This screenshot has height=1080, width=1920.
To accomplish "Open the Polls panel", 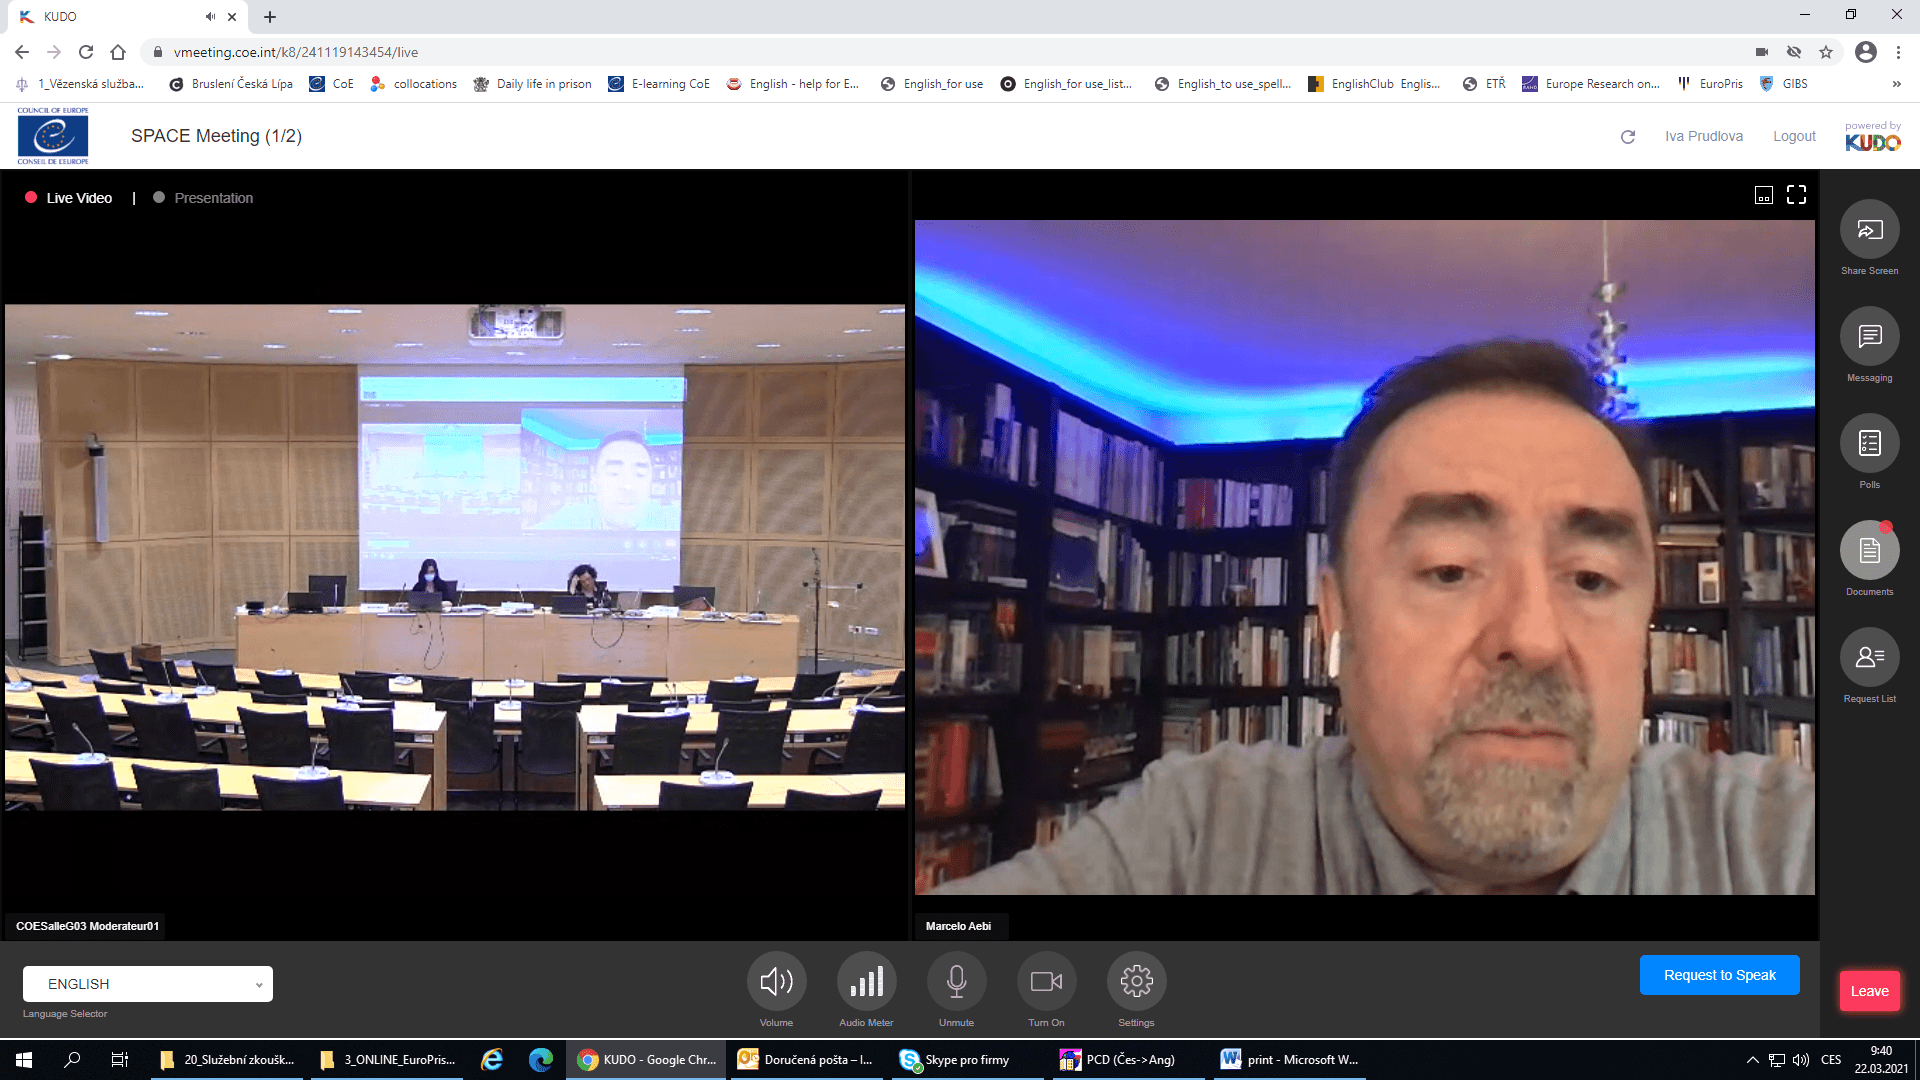I will coord(1869,444).
